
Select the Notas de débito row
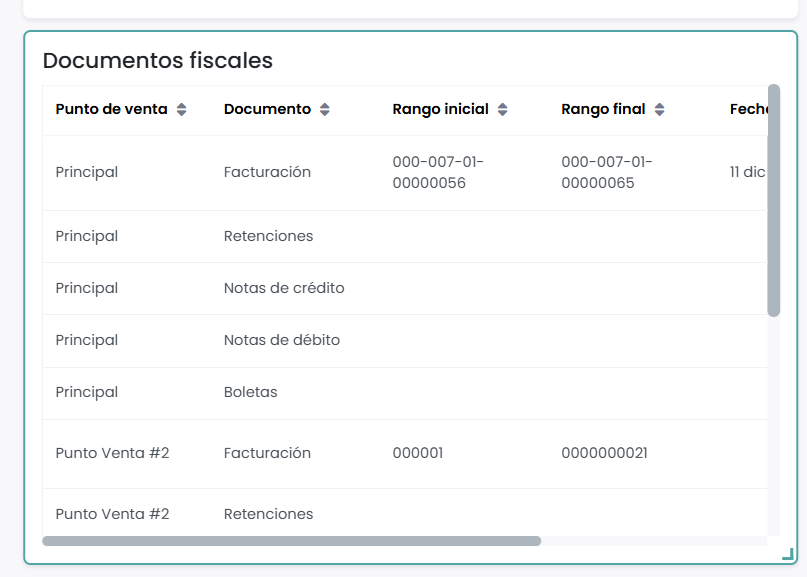coord(282,340)
